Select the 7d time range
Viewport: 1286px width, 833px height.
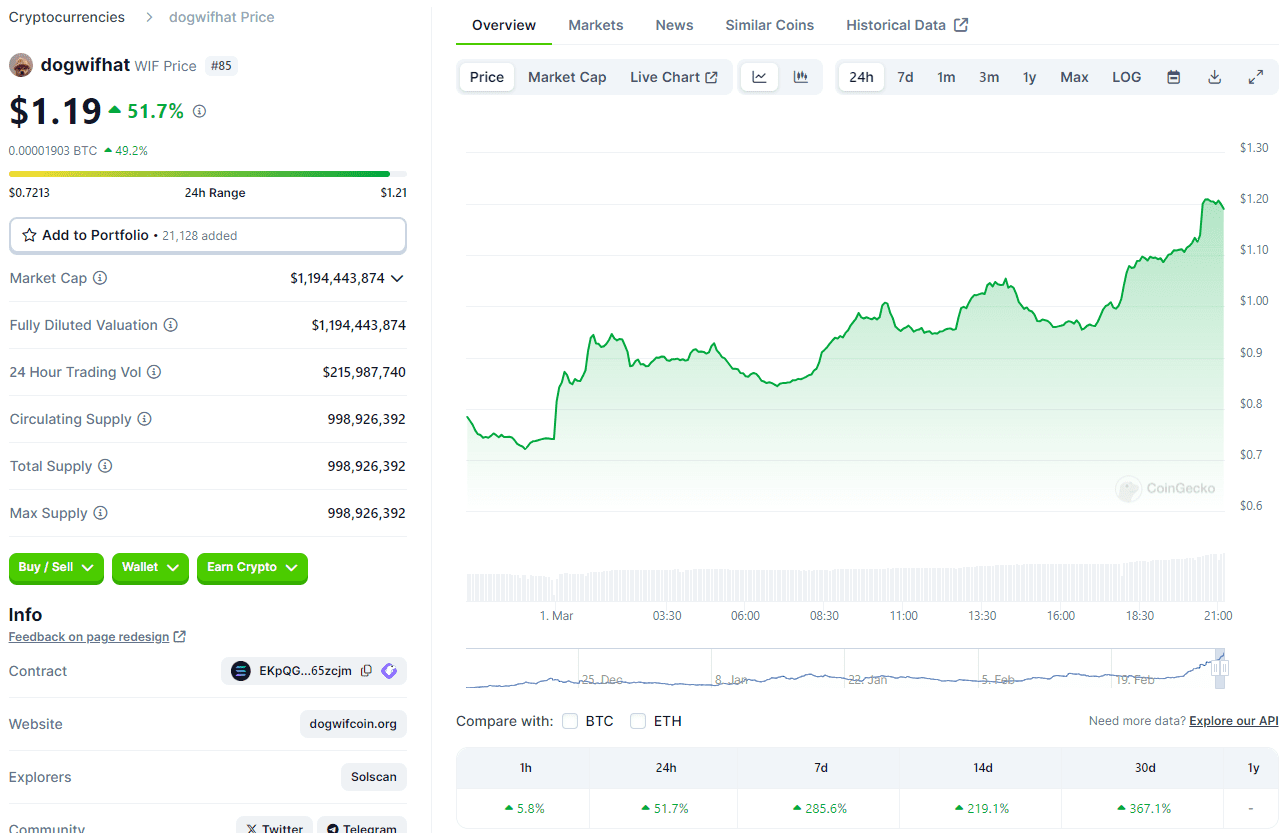point(905,77)
